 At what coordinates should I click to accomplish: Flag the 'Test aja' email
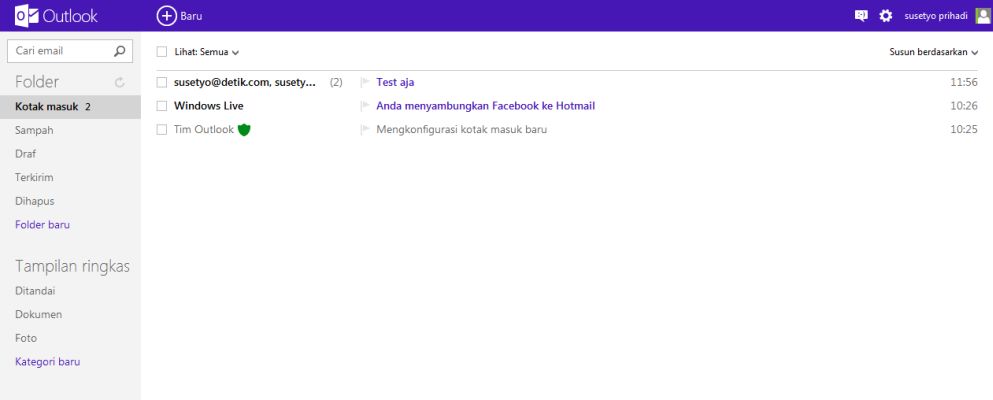click(x=365, y=82)
